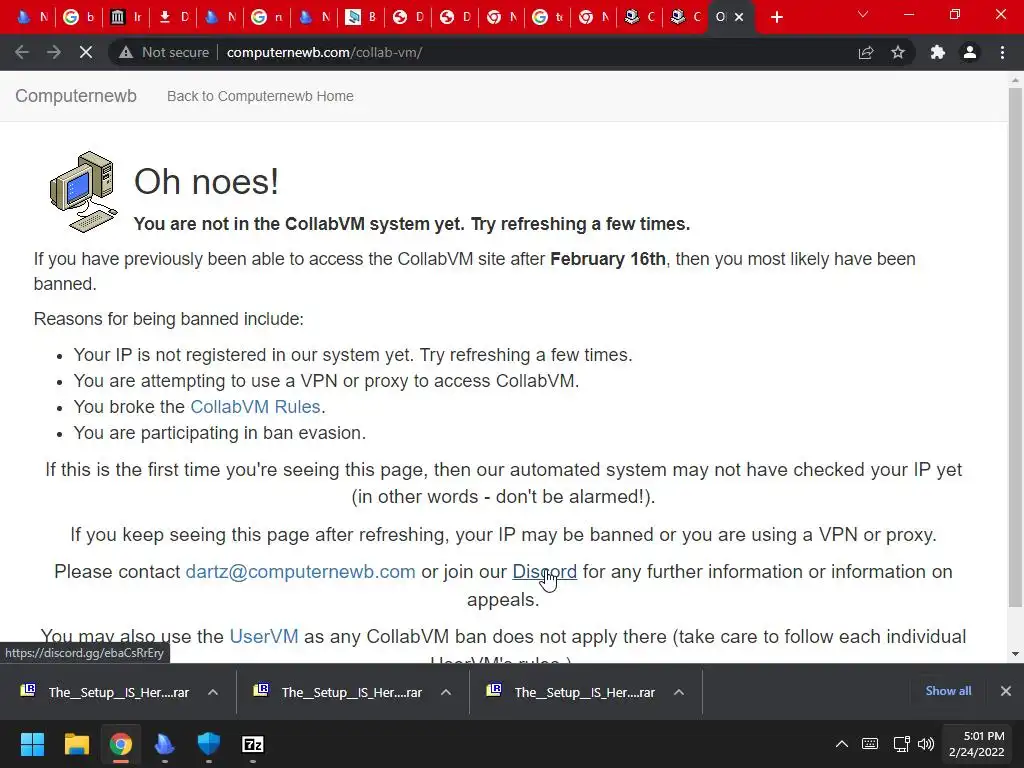Open Chrome's three-dot menu
The height and width of the screenshot is (768, 1024).
[x=1002, y=52]
